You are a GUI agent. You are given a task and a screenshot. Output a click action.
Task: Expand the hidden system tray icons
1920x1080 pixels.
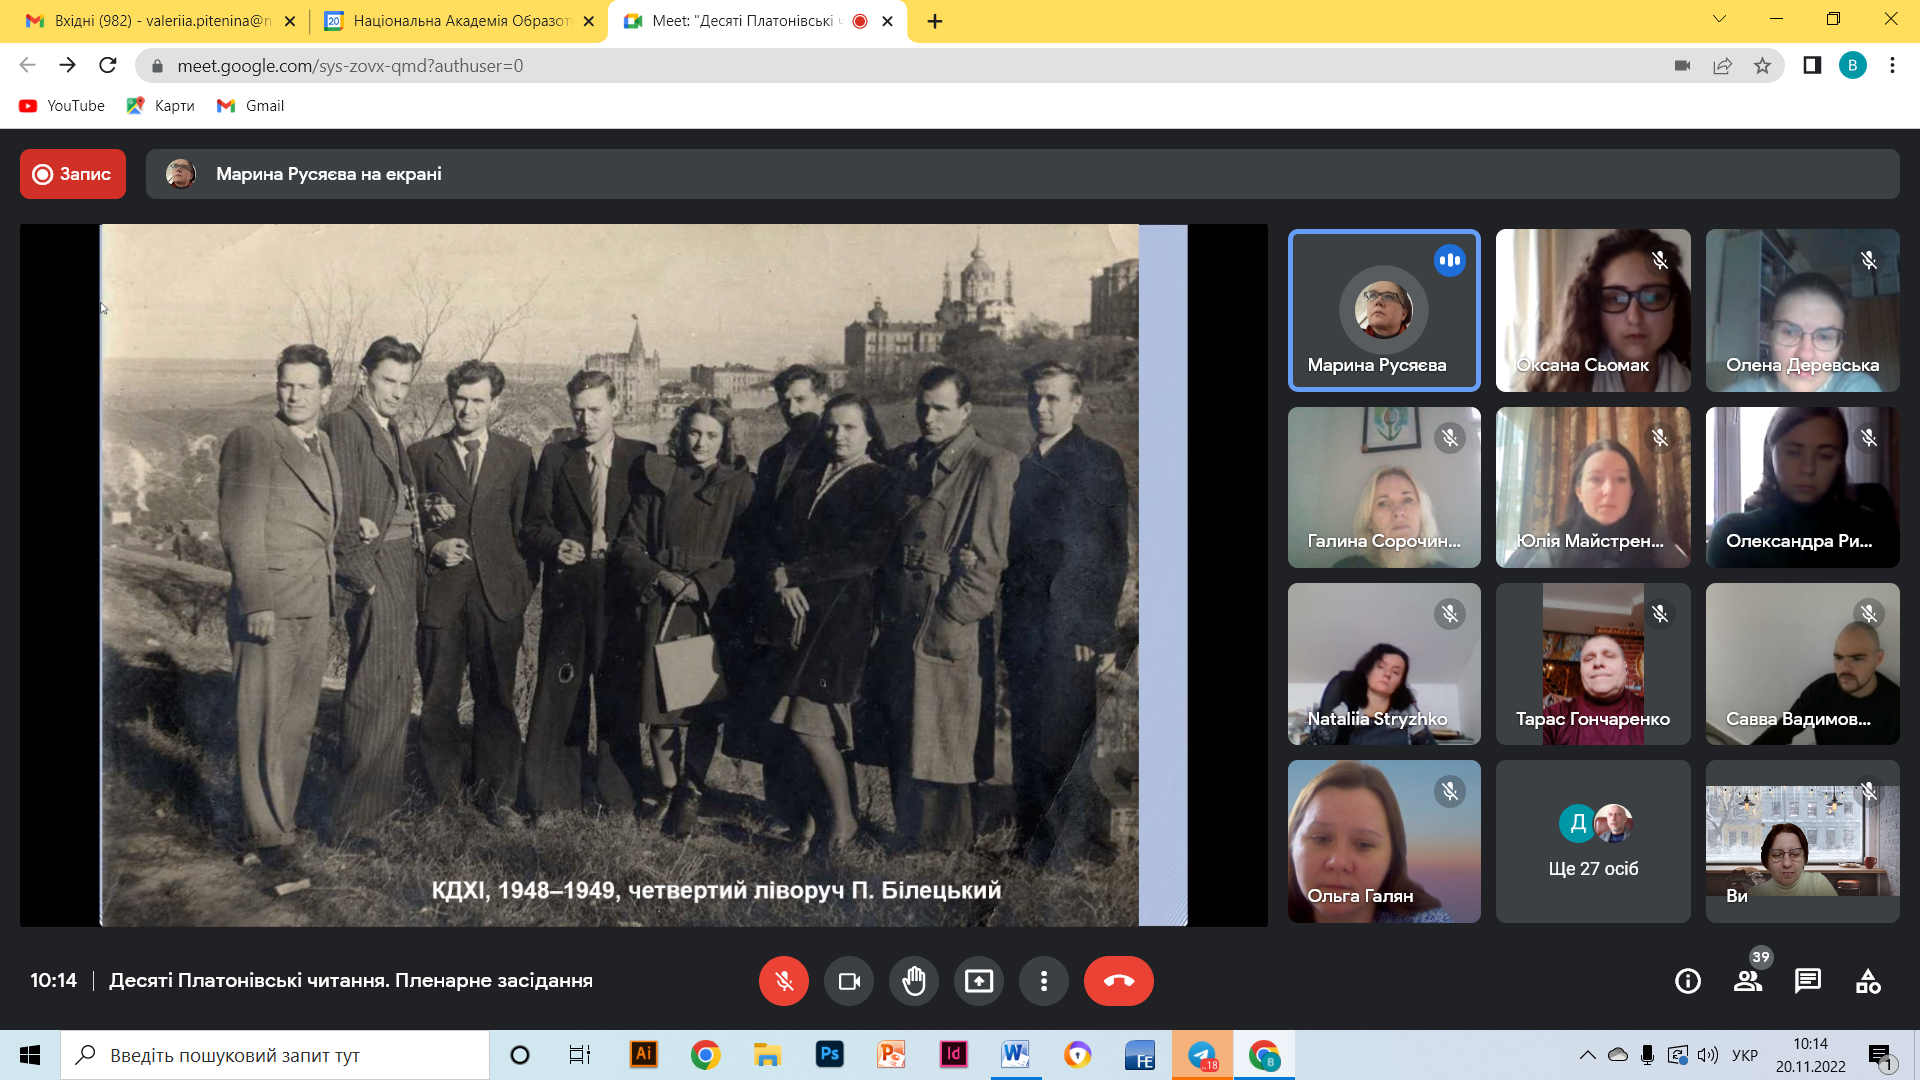click(x=1587, y=1055)
